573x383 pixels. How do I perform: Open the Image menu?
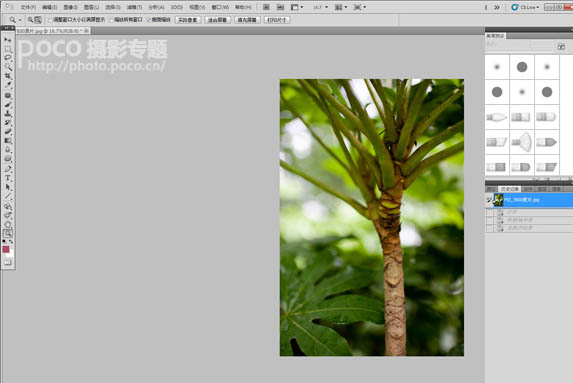click(x=71, y=7)
